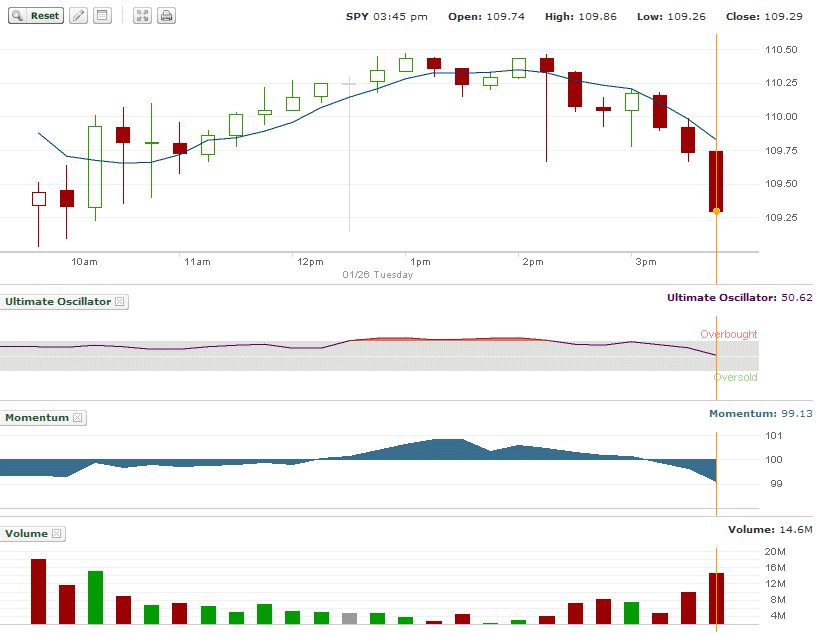Click the print chart icon

tap(166, 16)
